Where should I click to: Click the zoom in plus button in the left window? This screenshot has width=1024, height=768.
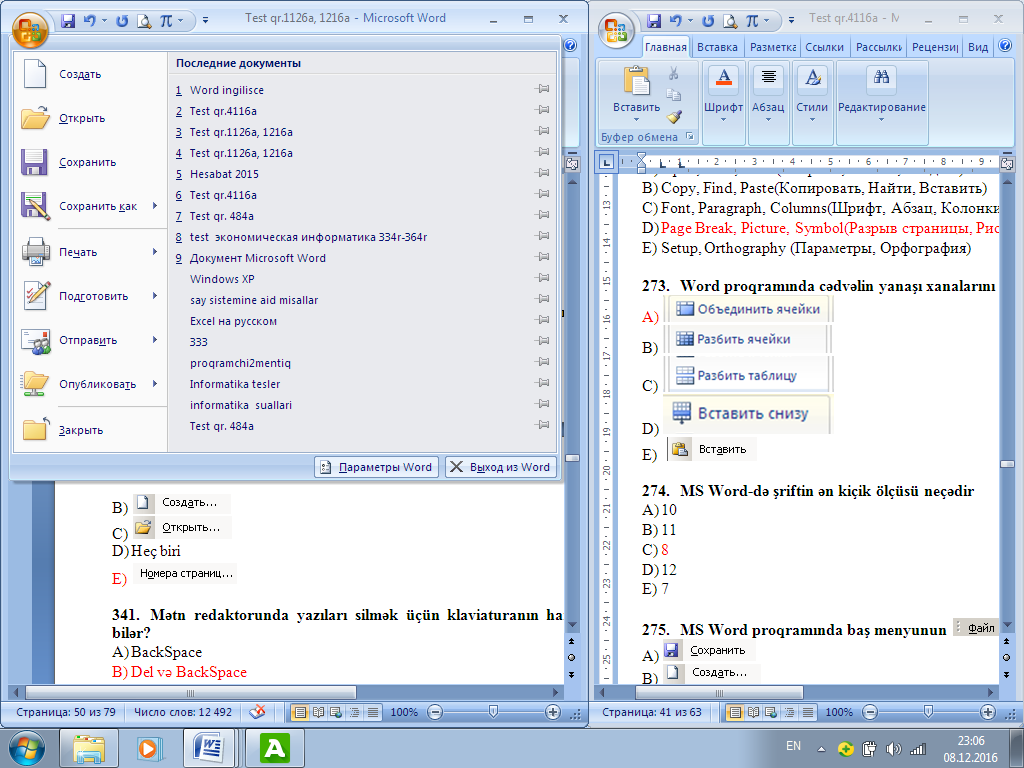pyautogui.click(x=552, y=712)
